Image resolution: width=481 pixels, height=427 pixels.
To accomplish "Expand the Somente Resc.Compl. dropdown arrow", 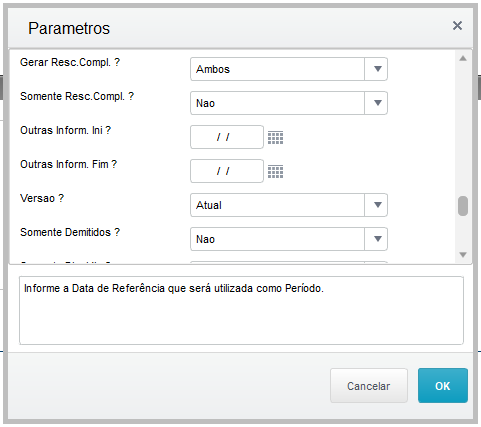I will tap(377, 103).
